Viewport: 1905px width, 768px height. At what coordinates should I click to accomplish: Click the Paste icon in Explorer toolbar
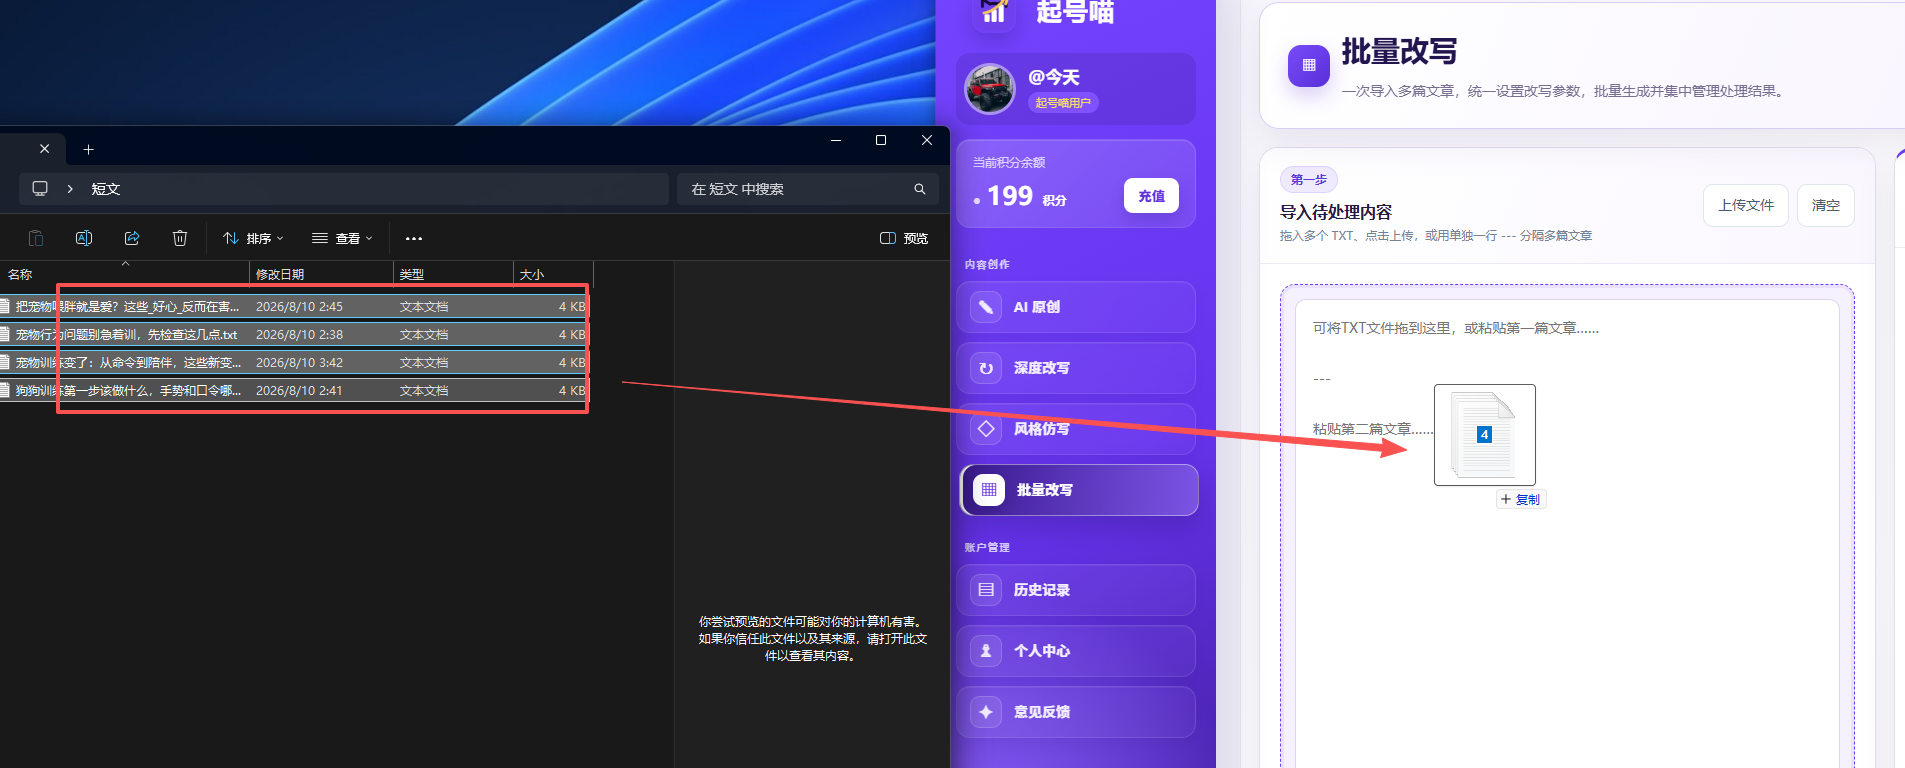coord(36,238)
